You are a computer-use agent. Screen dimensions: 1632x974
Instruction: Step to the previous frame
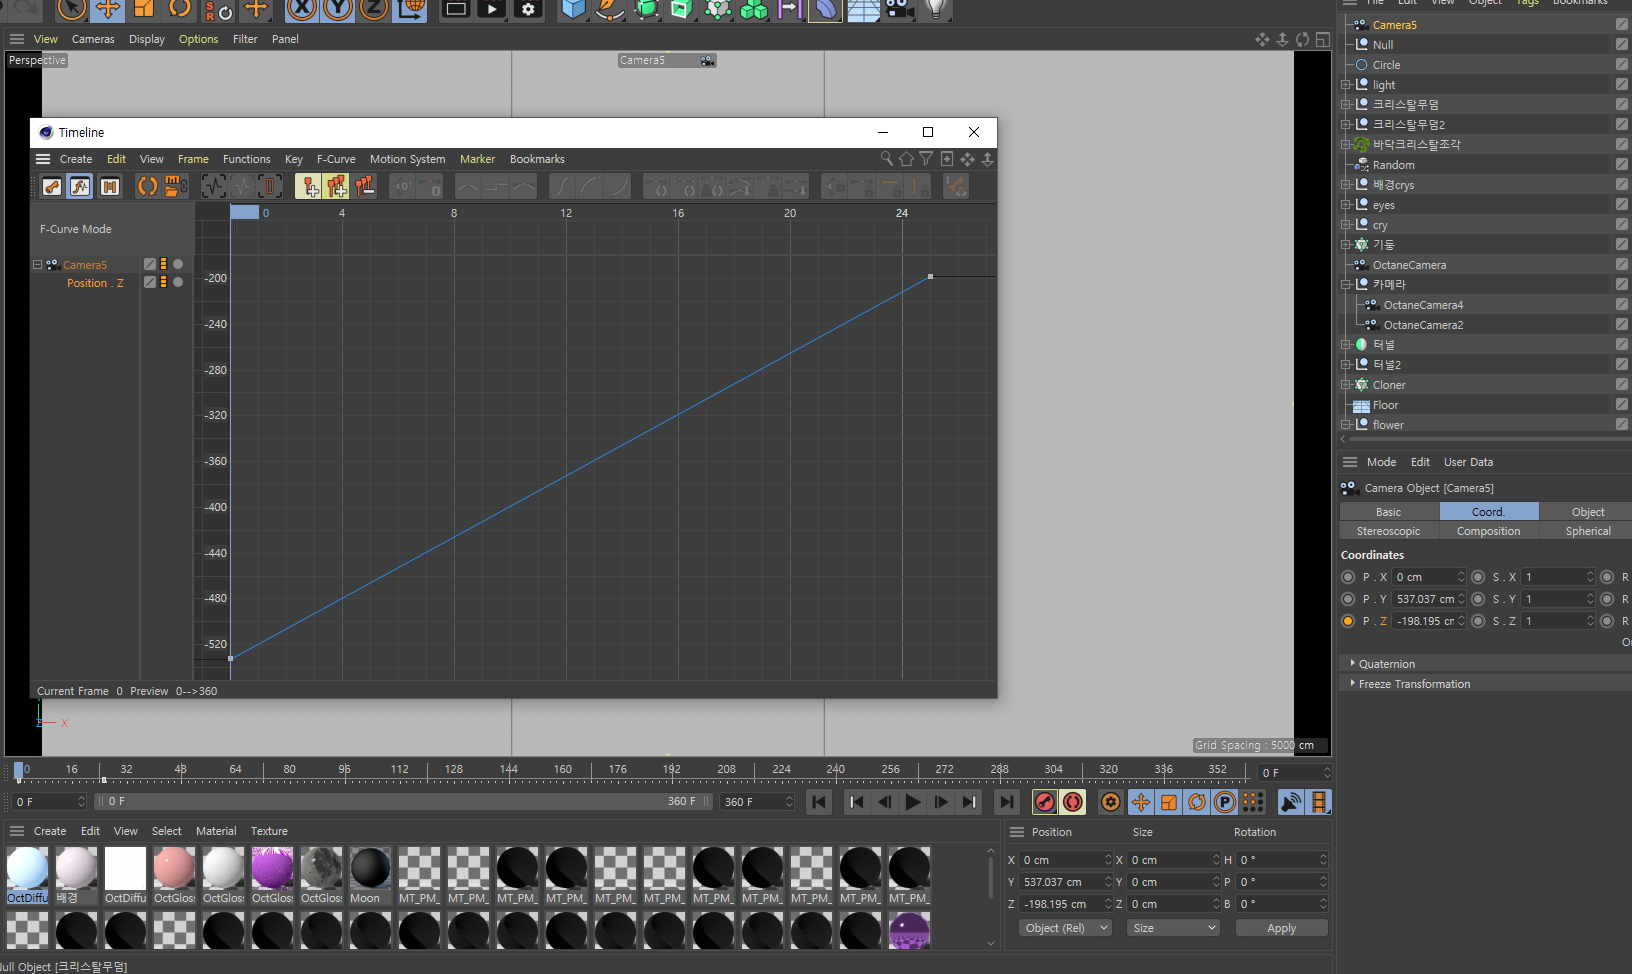[x=884, y=802]
